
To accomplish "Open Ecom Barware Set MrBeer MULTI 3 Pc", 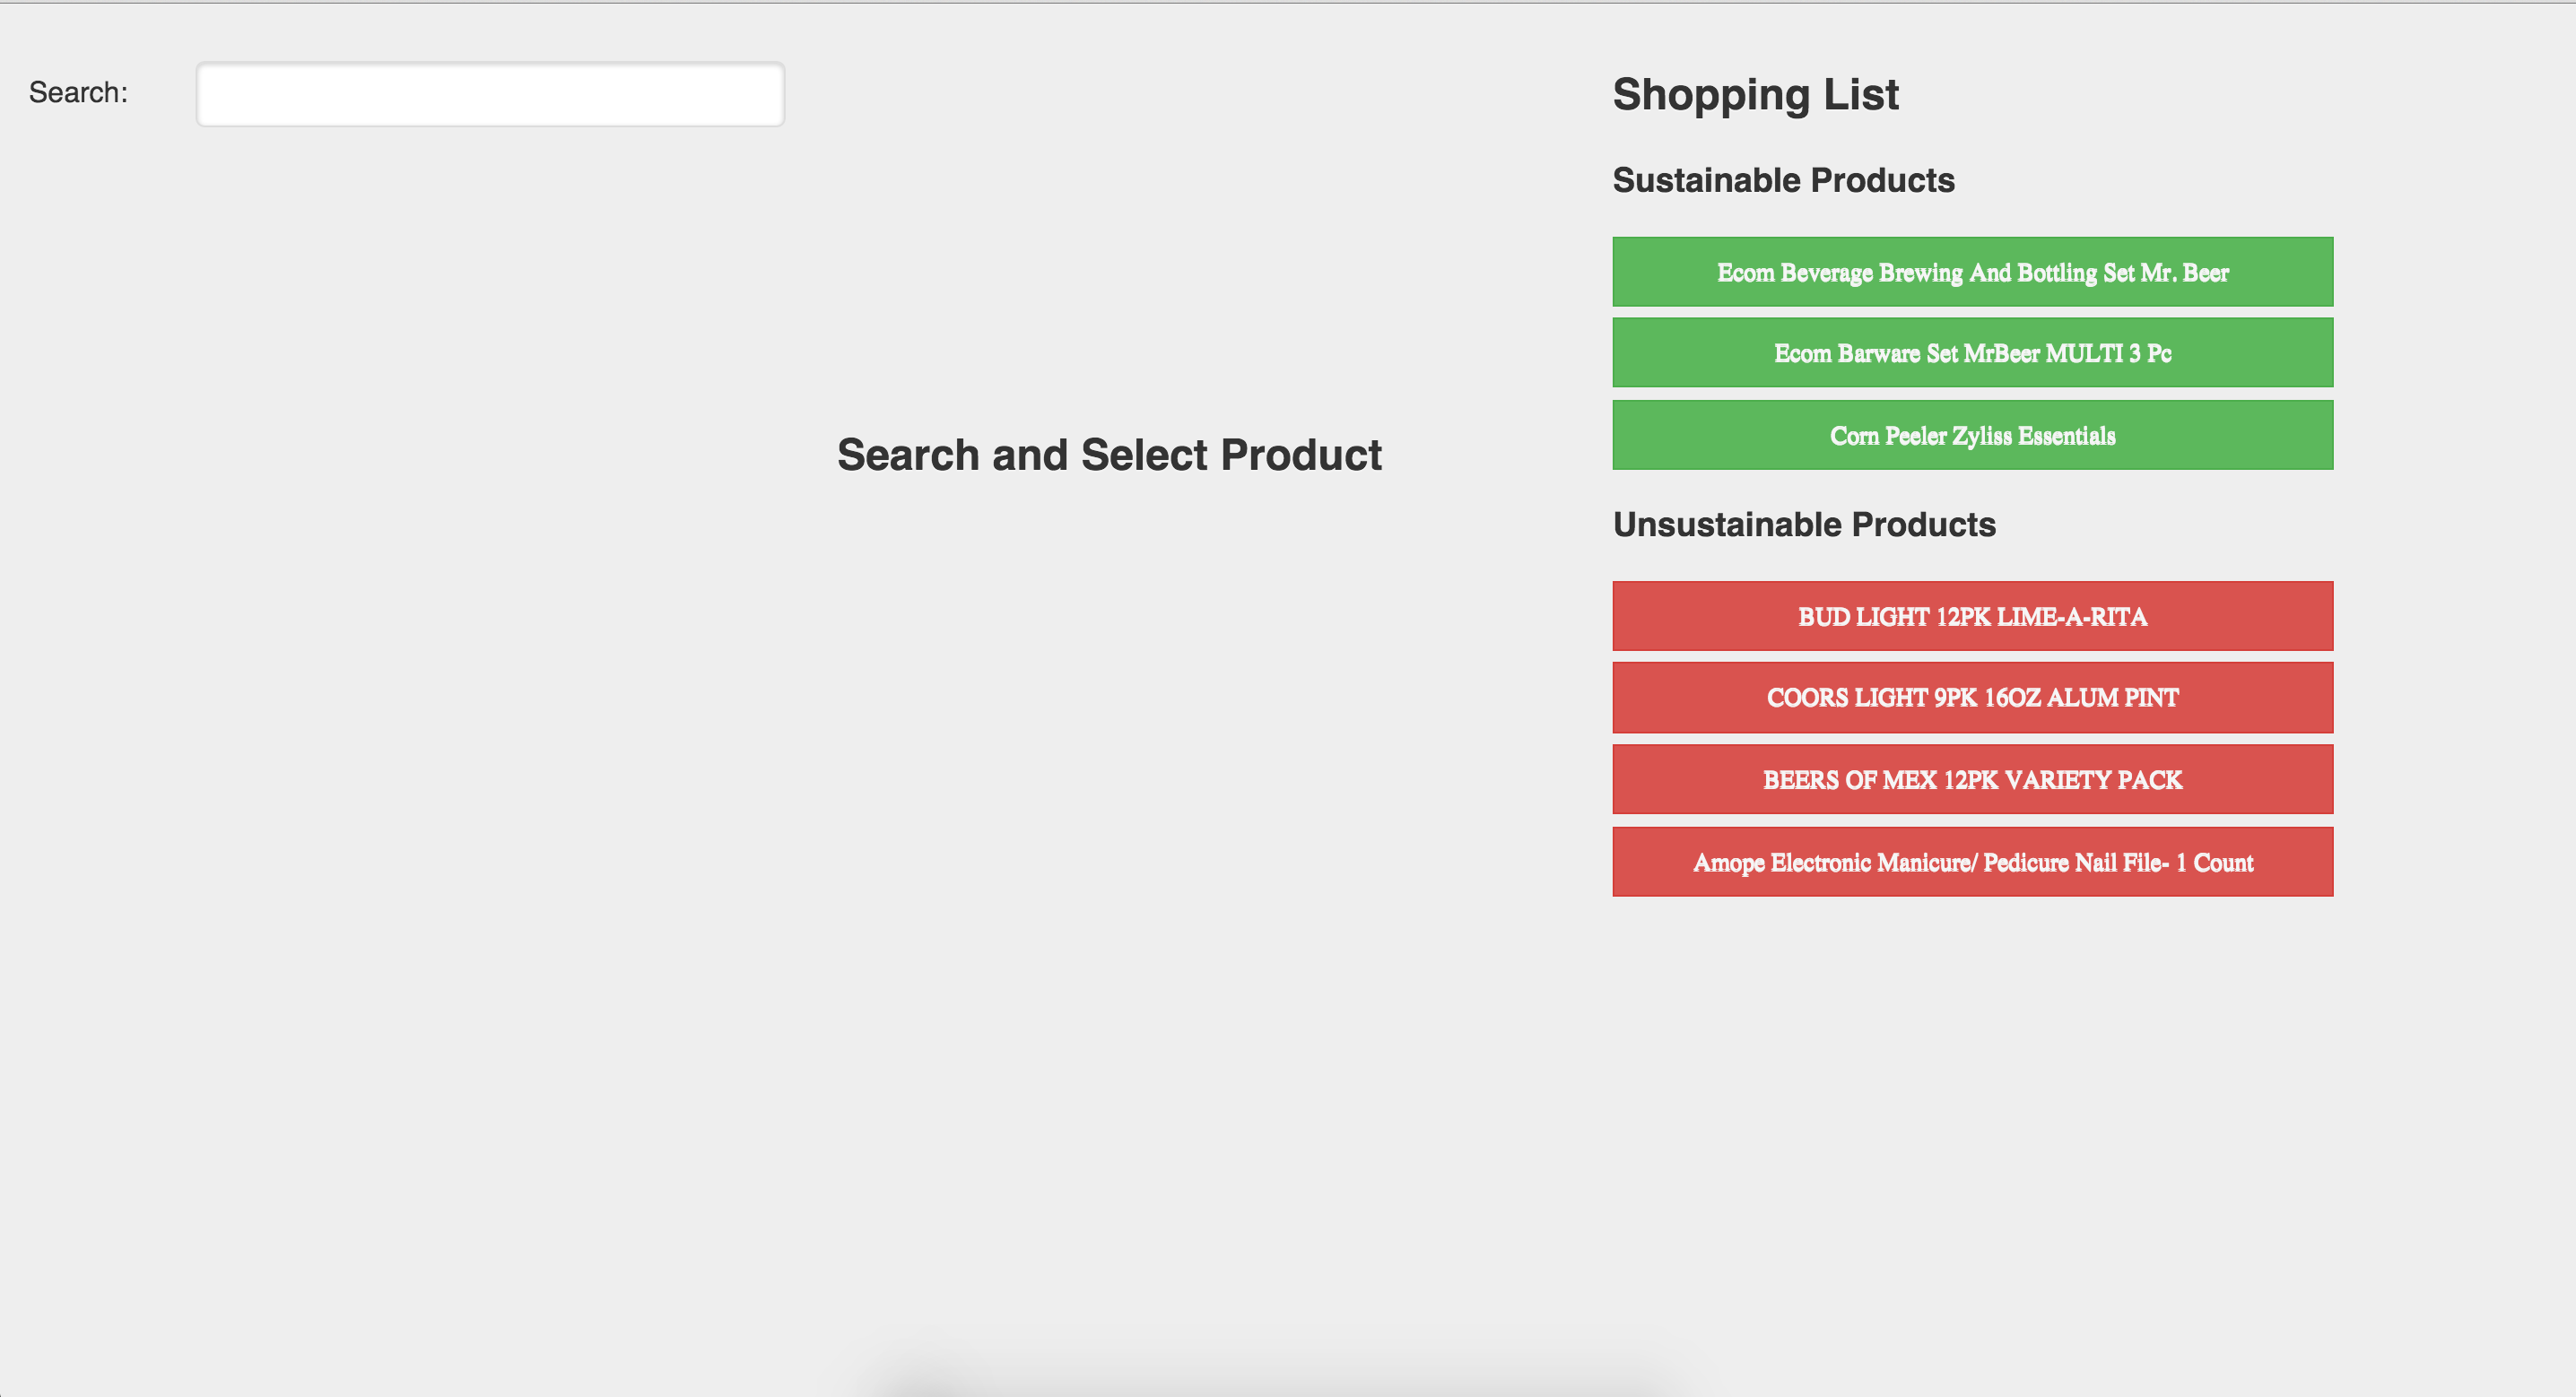I will click(x=1972, y=353).
